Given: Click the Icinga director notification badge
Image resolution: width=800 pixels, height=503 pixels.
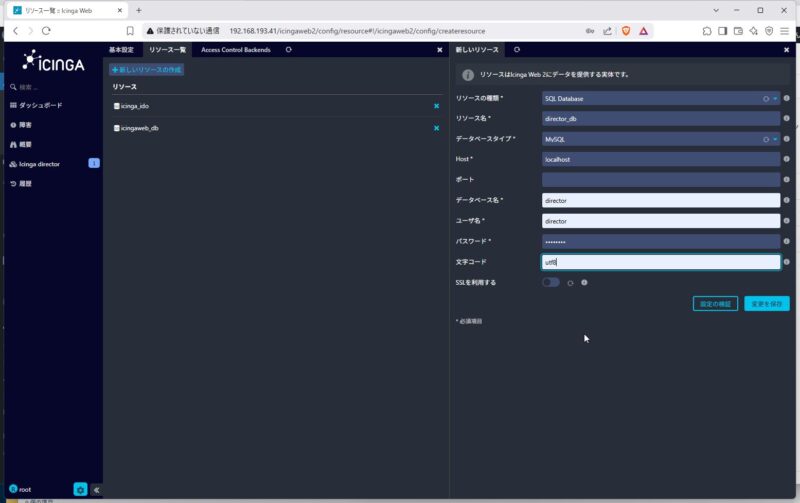Looking at the screenshot, I should [x=94, y=163].
